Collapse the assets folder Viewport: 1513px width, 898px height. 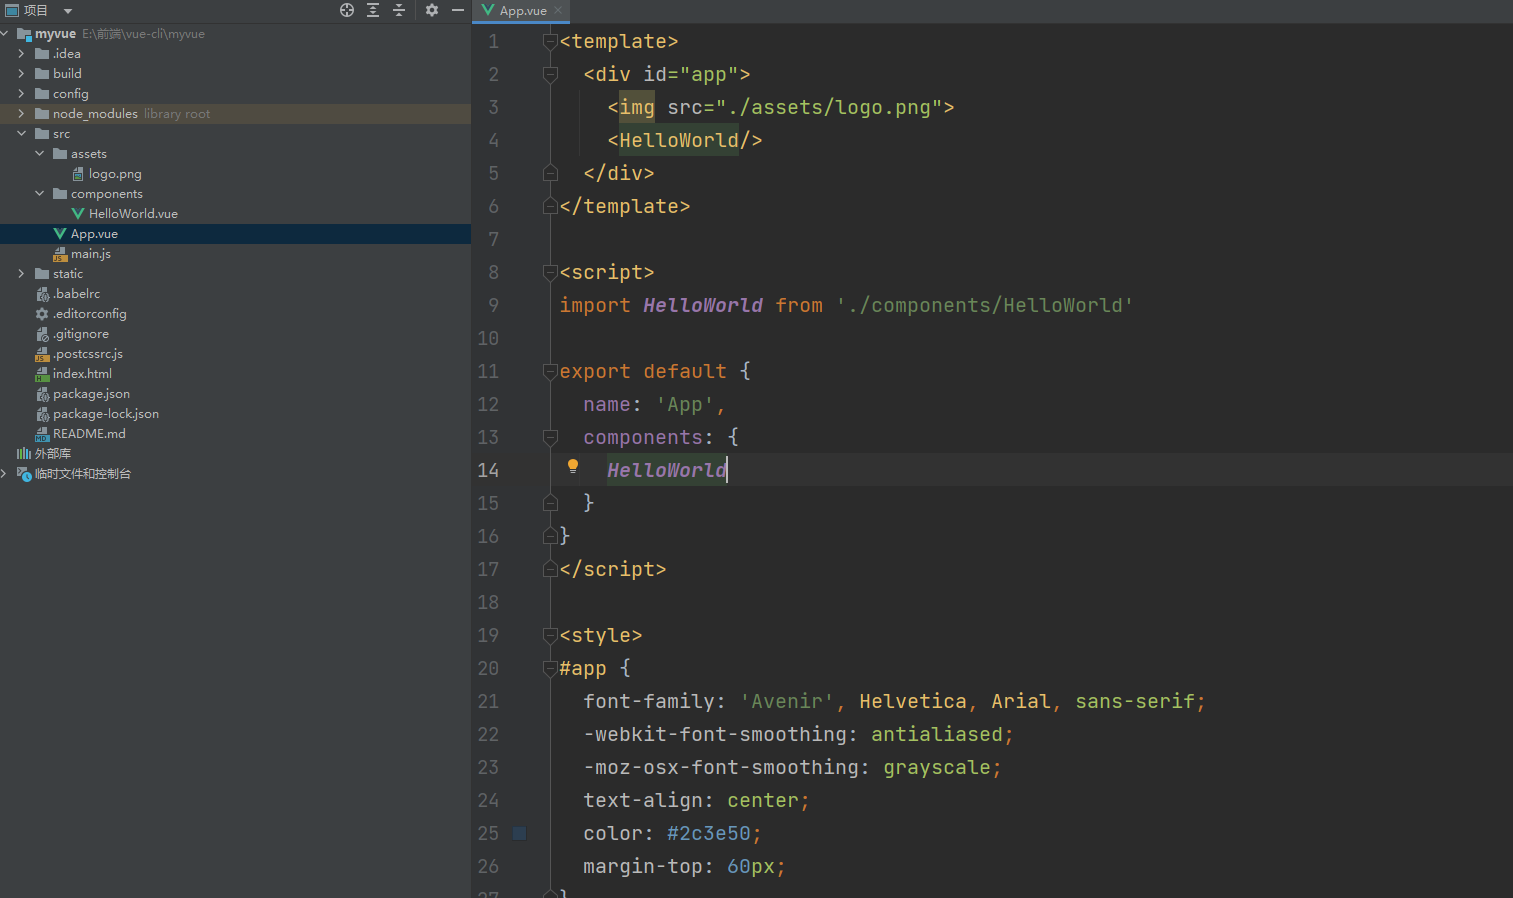(39, 154)
